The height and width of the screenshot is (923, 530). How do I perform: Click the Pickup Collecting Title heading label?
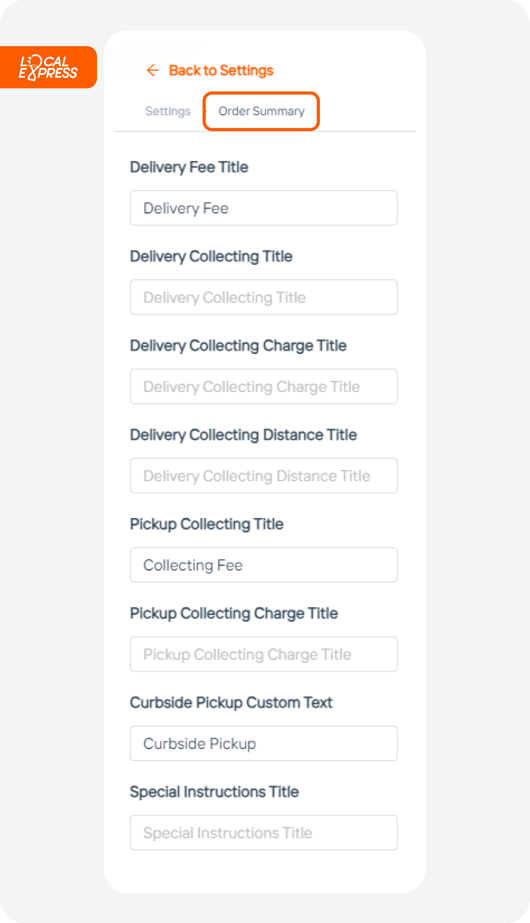(207, 524)
